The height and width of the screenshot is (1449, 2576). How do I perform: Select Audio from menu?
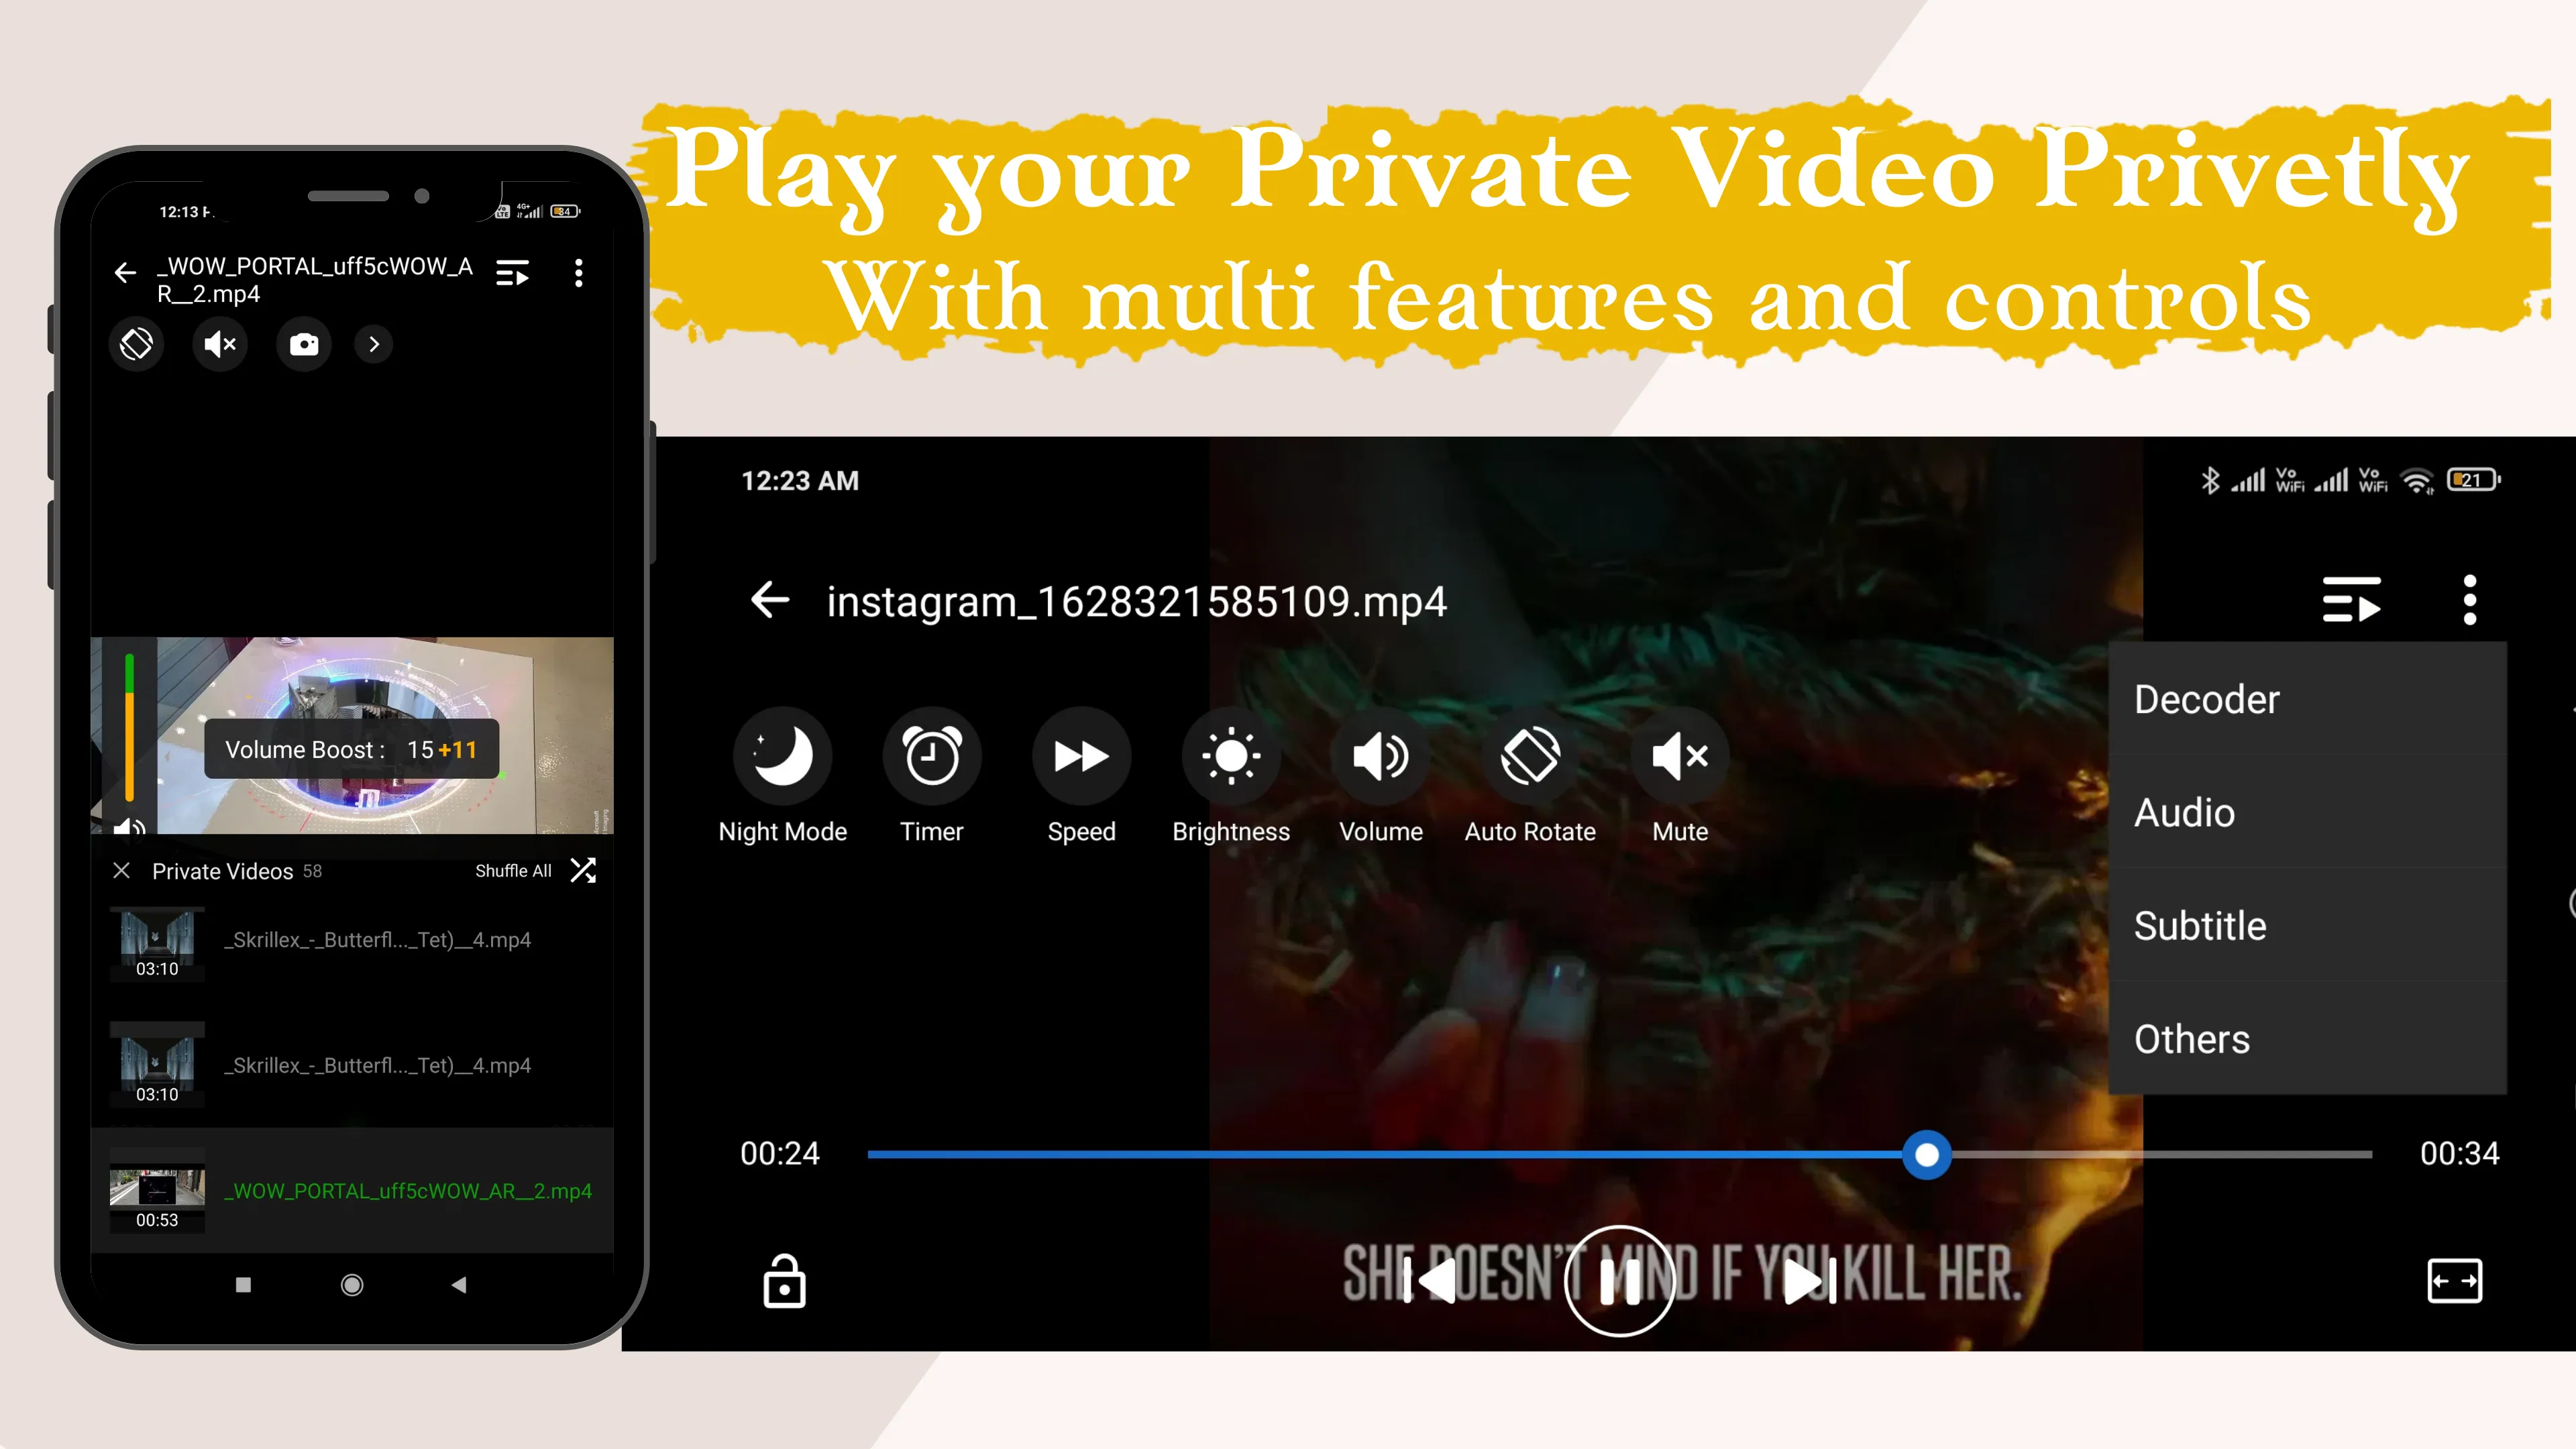tap(2184, 812)
